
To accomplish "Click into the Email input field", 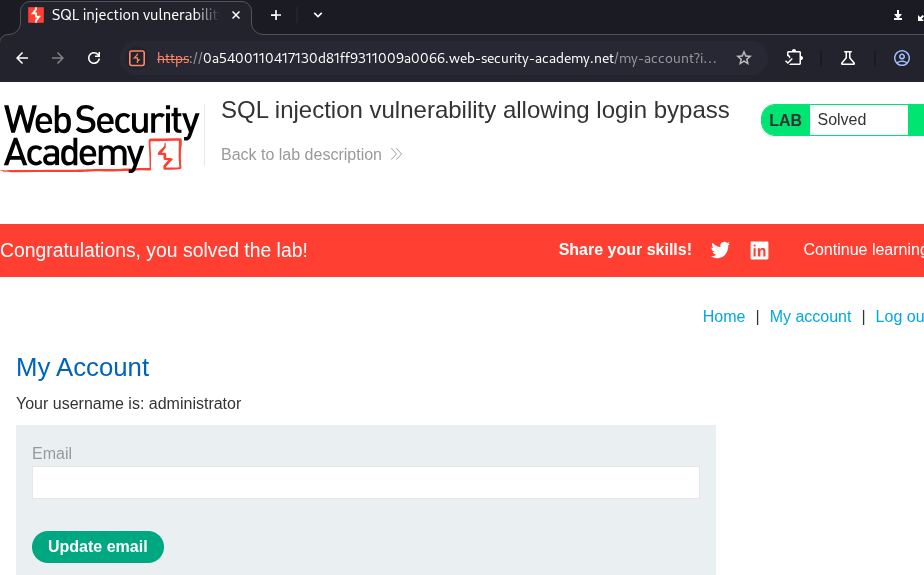I will pos(366,483).
